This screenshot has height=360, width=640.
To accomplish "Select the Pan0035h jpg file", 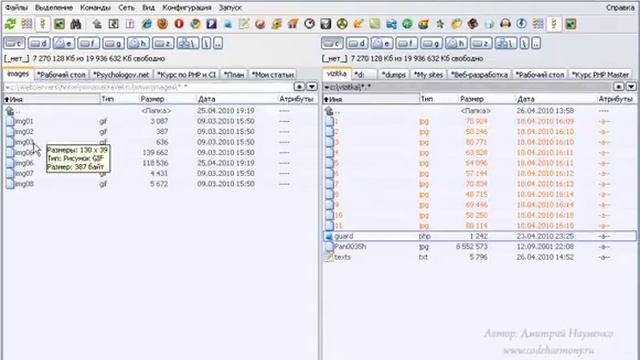I will [x=480, y=247].
